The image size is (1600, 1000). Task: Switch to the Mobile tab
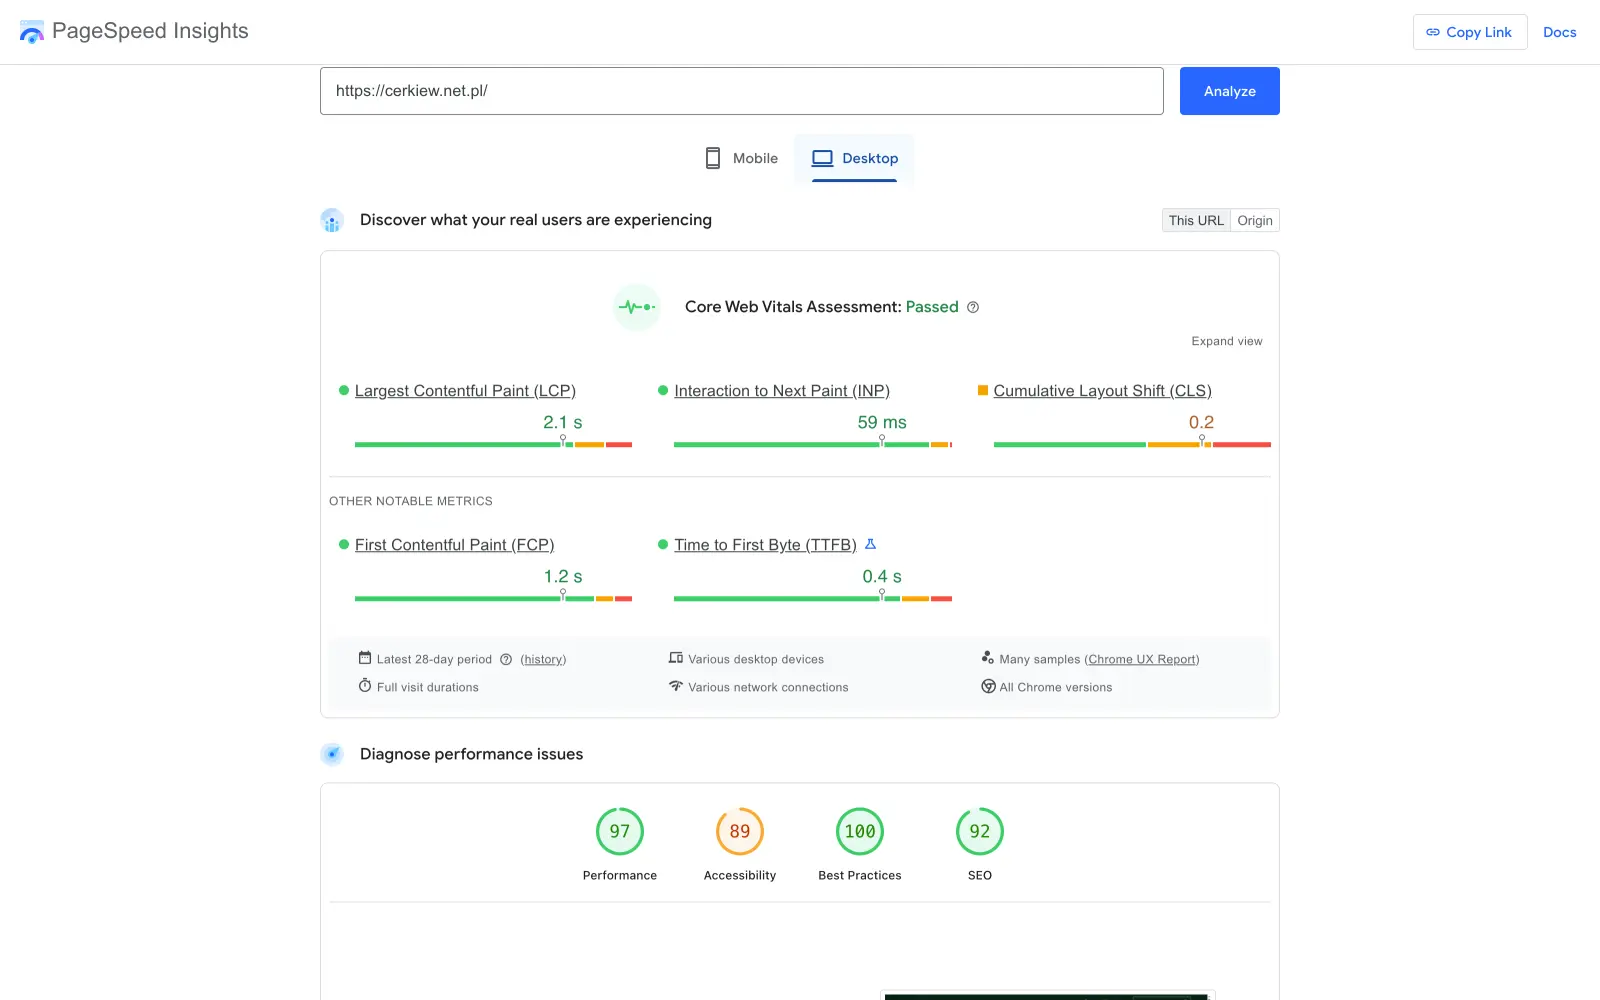click(x=741, y=158)
